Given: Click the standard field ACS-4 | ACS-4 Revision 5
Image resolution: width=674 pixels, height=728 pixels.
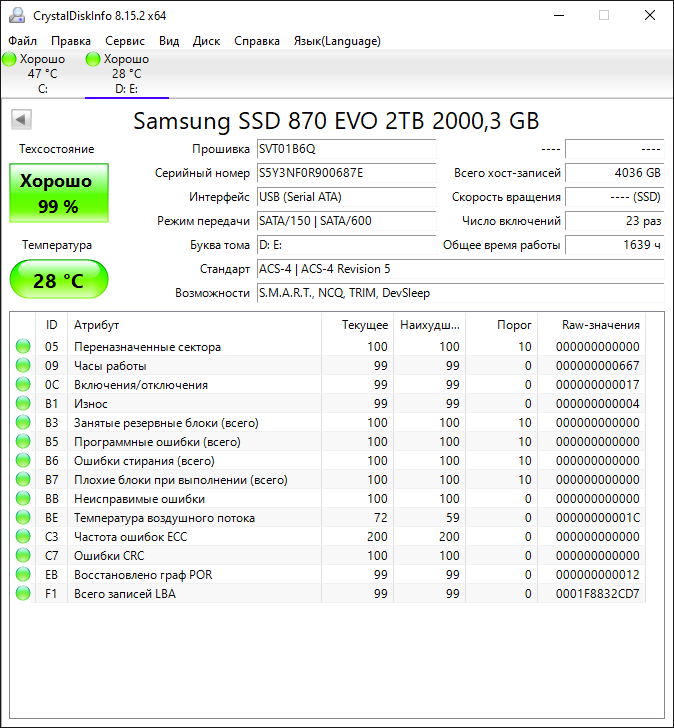Looking at the screenshot, I should point(460,269).
